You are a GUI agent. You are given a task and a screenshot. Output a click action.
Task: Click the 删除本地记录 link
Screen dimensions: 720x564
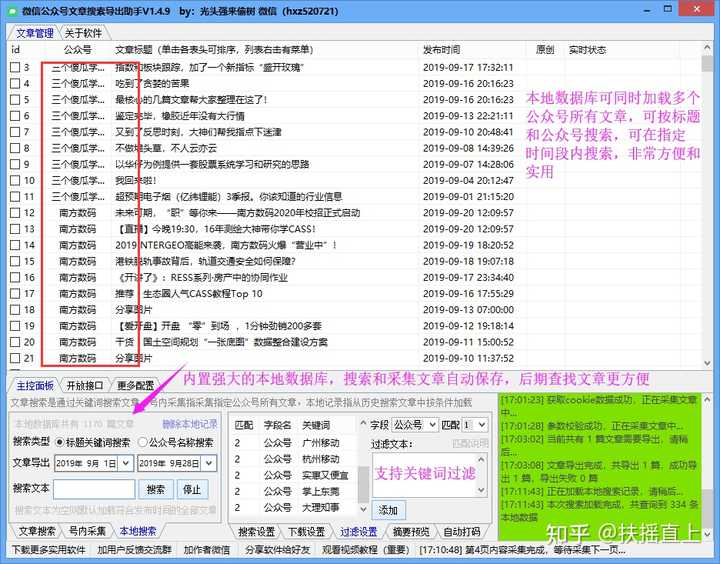pyautogui.click(x=189, y=424)
